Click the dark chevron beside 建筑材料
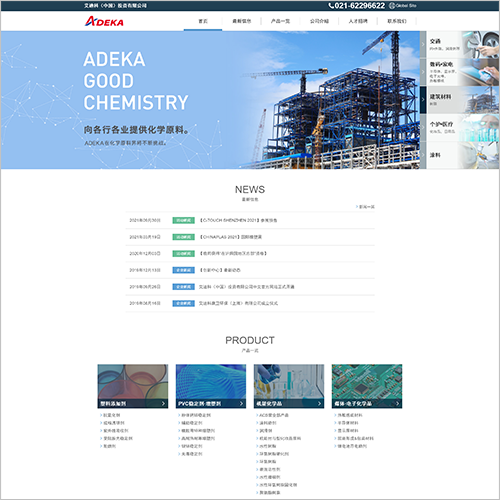The image size is (500, 500). (423, 100)
